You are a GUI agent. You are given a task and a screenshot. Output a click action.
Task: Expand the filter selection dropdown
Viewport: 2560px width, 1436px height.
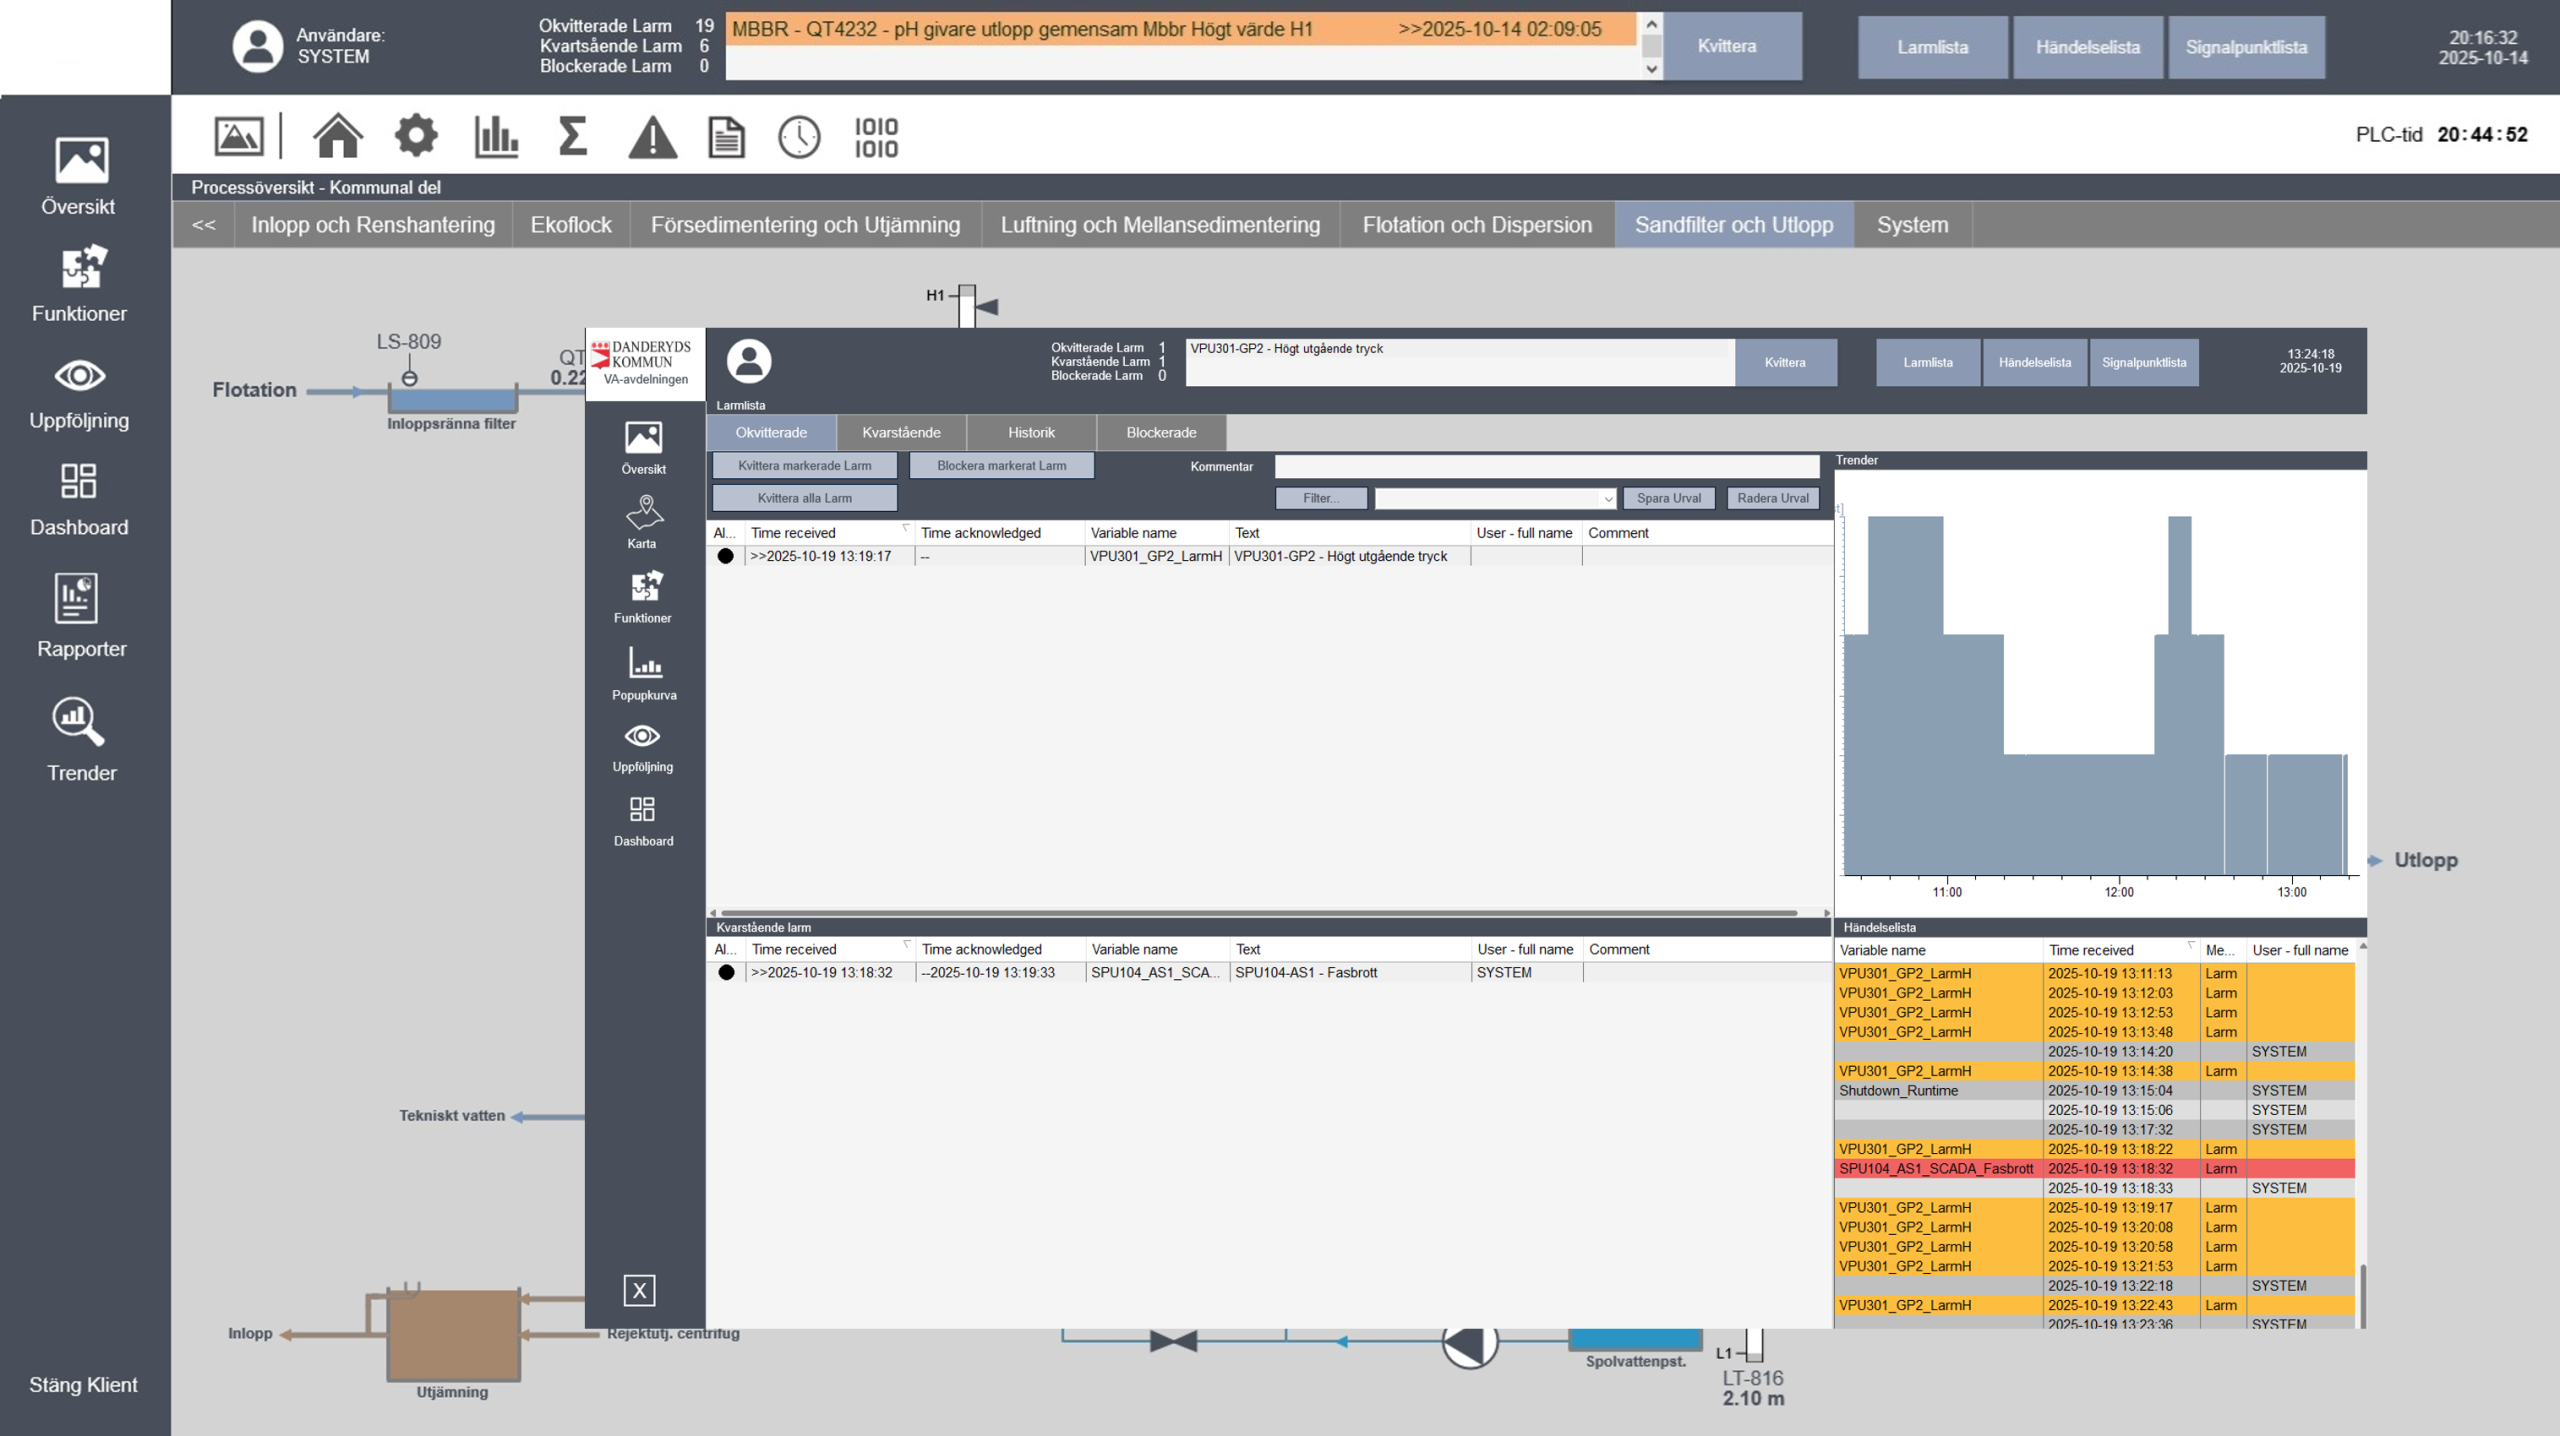click(x=1607, y=498)
